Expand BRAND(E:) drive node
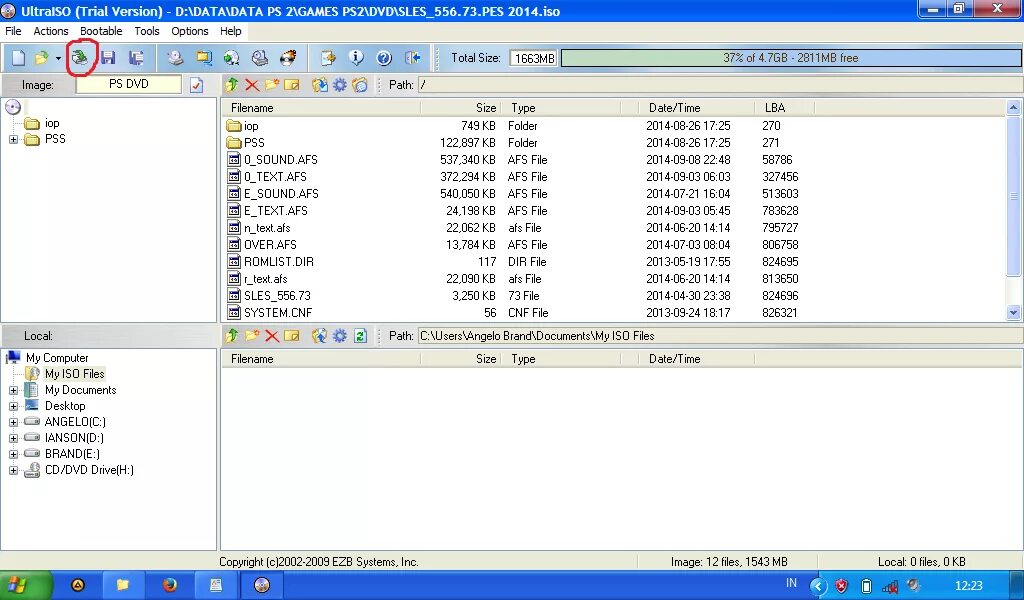Image resolution: width=1024 pixels, height=600 pixels. pos(13,454)
